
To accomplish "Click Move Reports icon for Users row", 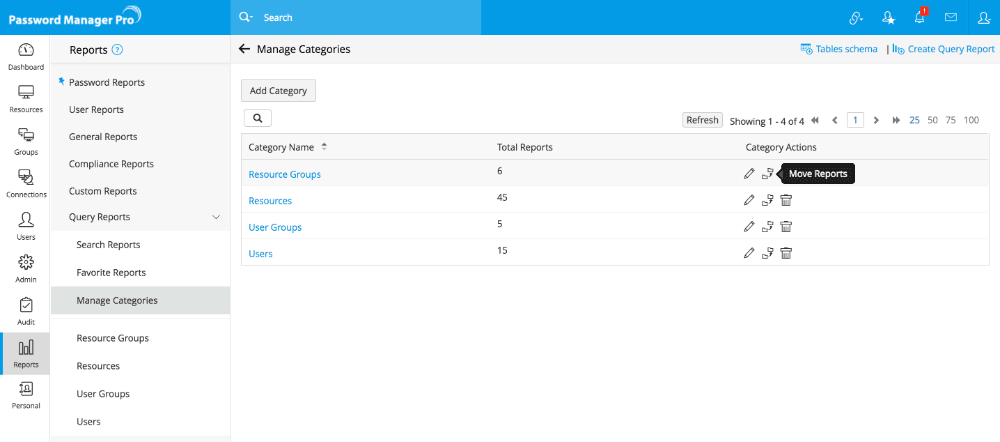I will pos(767,253).
